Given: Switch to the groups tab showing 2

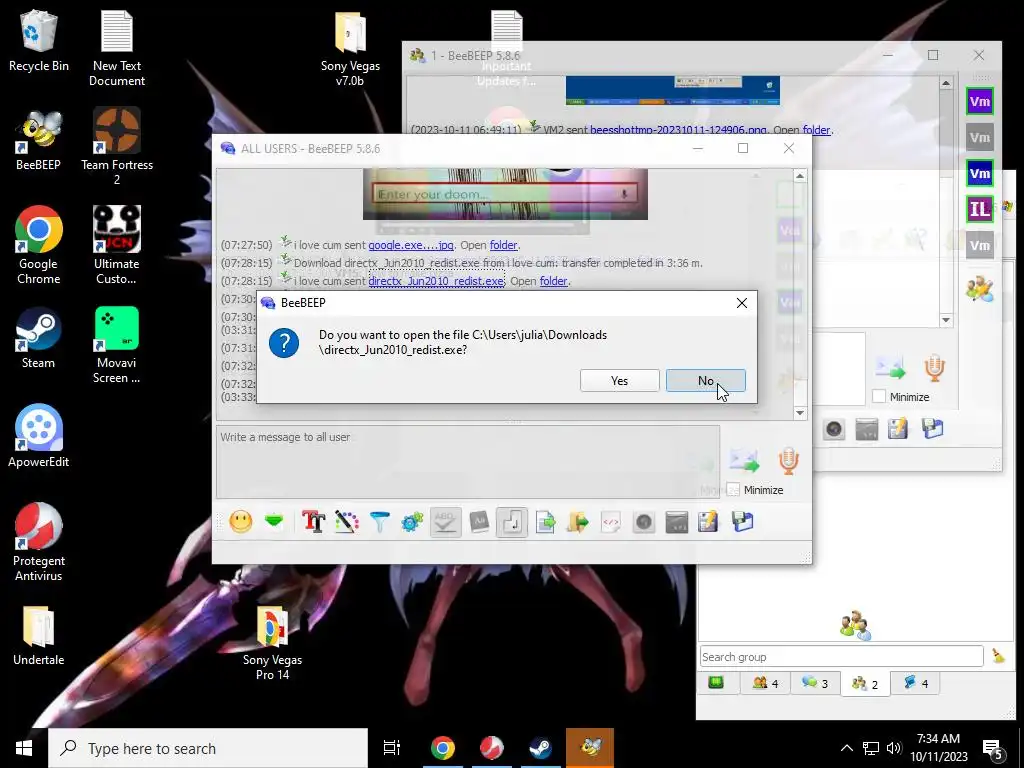Looking at the screenshot, I should (x=865, y=683).
